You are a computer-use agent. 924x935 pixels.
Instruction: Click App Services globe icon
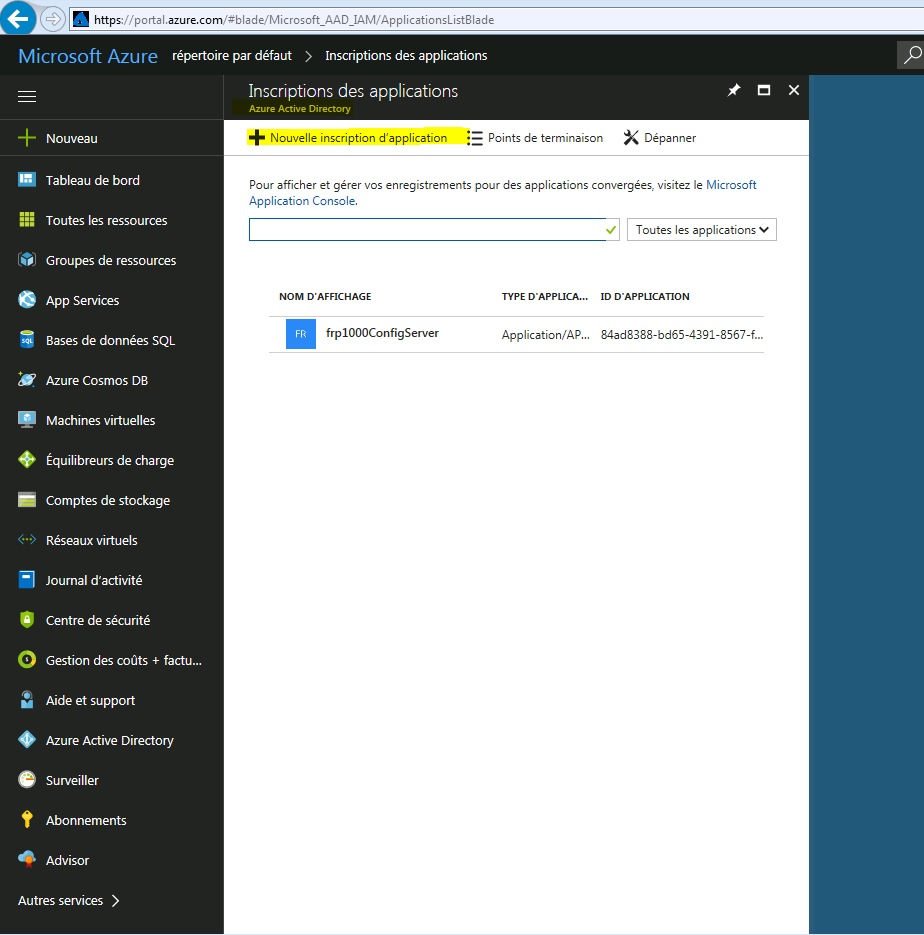pos(27,299)
